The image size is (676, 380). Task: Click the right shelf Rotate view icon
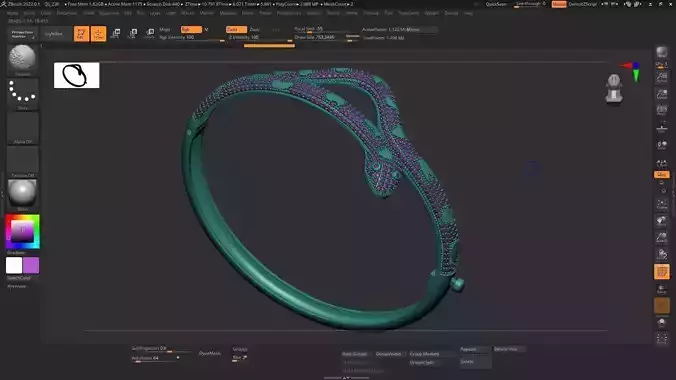point(661,254)
